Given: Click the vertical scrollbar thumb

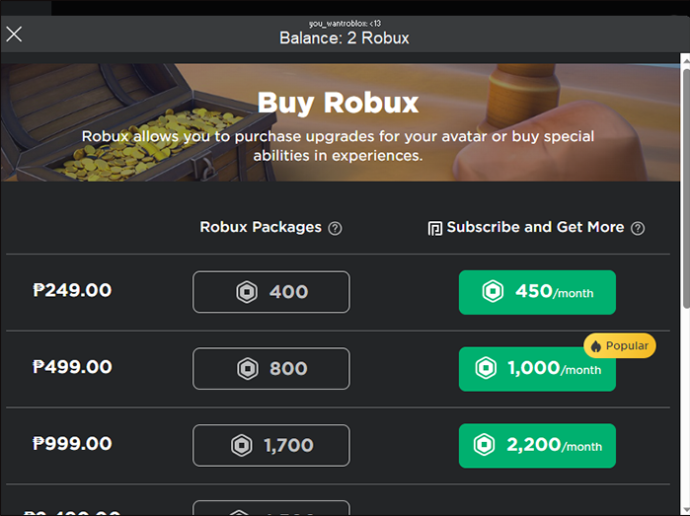Looking at the screenshot, I should click(686, 188).
